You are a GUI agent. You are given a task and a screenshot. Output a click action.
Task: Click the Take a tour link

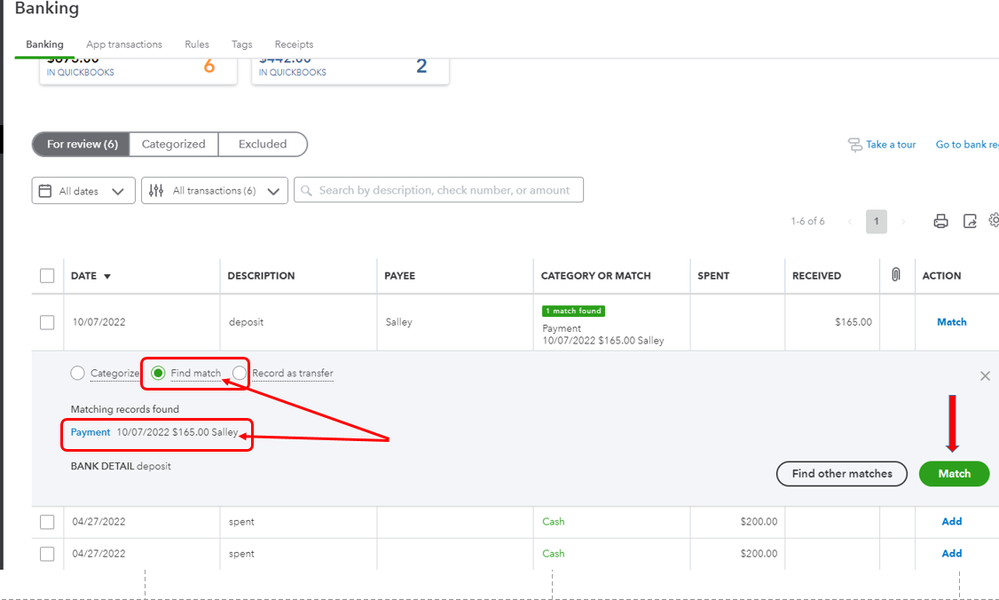[891, 145]
